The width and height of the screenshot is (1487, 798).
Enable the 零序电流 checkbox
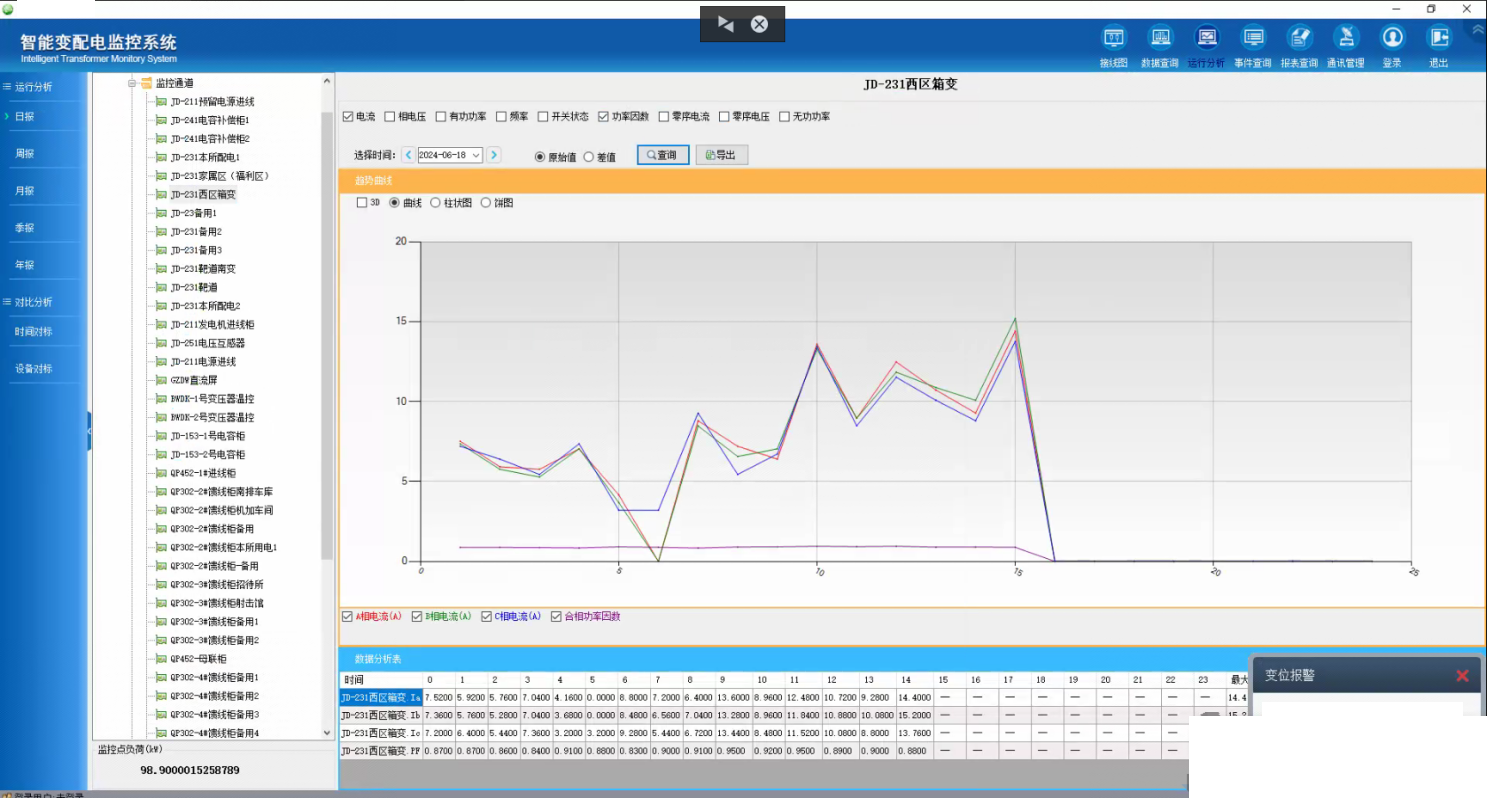coord(664,117)
